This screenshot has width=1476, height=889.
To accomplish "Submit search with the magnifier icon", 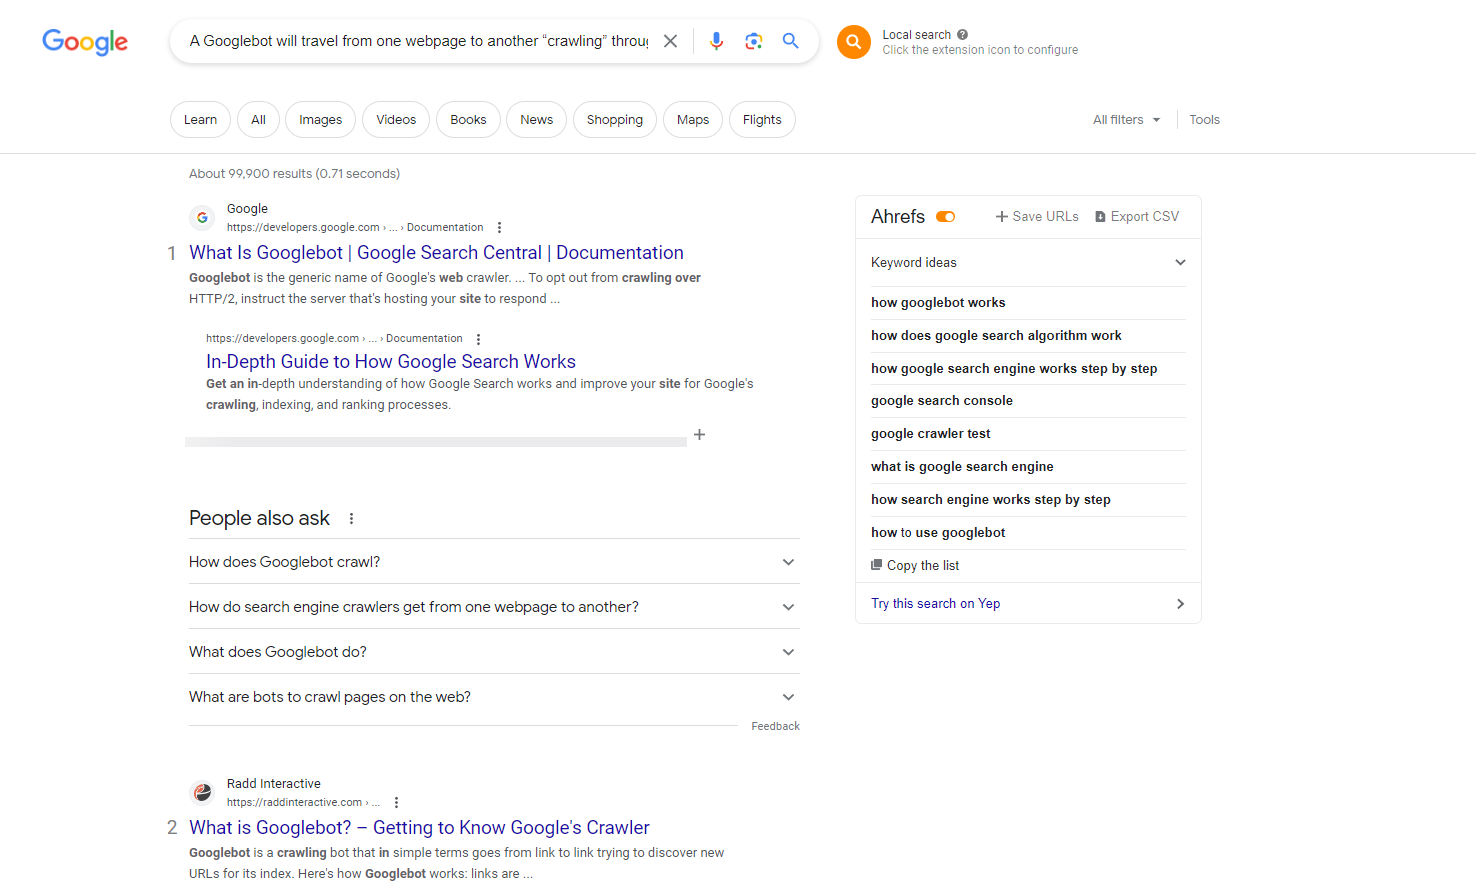I will [x=790, y=41].
